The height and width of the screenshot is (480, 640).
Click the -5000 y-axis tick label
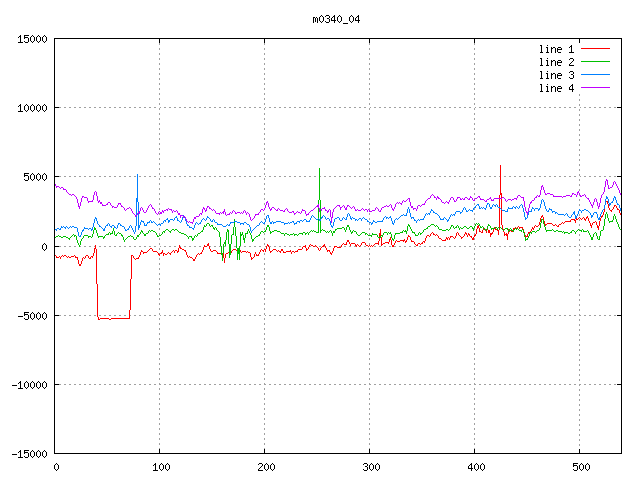tap(32, 316)
